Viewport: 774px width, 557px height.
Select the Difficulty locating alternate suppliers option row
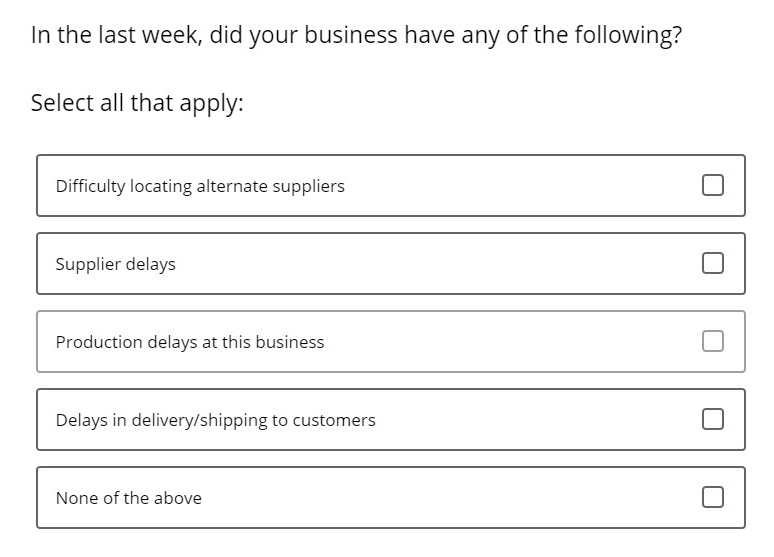pos(391,185)
